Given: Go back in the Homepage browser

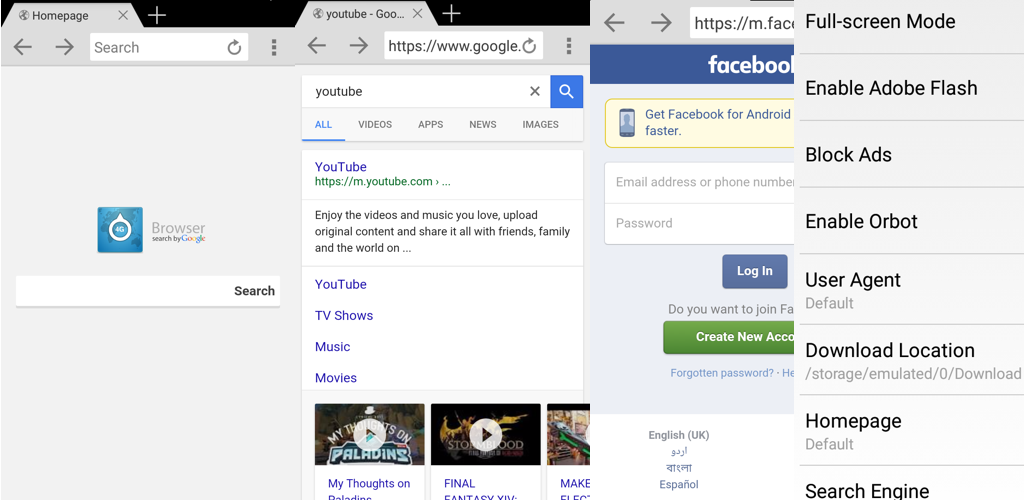Looking at the screenshot, I should 23,47.
